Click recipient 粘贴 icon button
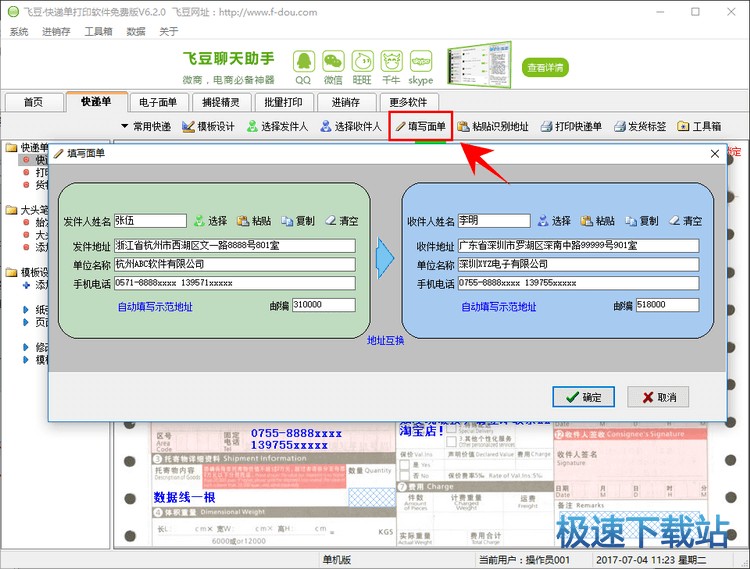 click(598, 221)
